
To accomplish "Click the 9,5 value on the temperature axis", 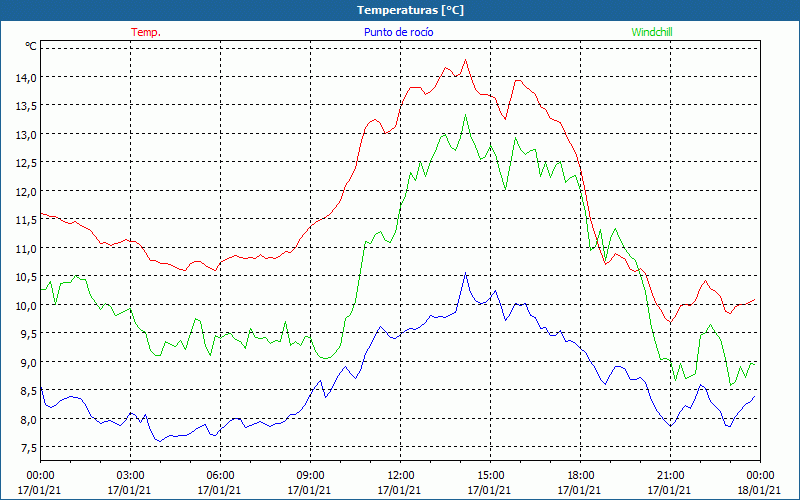I will 29,334.
